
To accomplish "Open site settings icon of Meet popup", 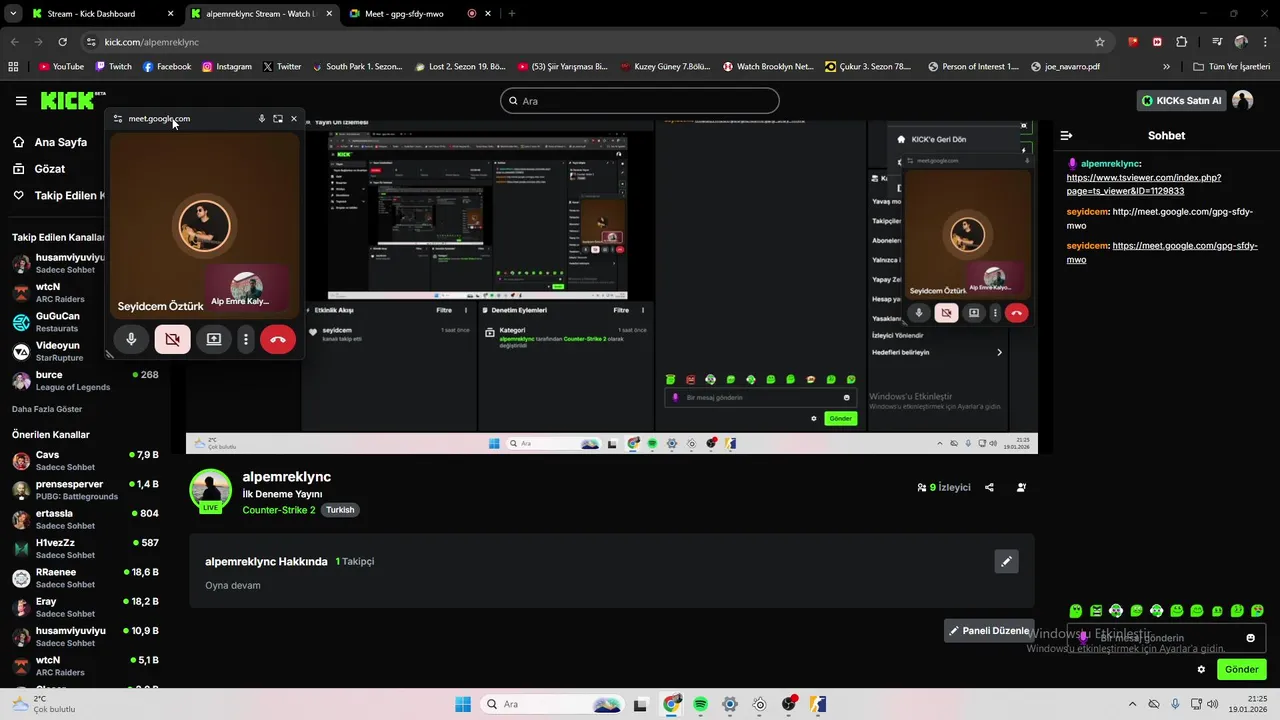I will click(x=118, y=118).
